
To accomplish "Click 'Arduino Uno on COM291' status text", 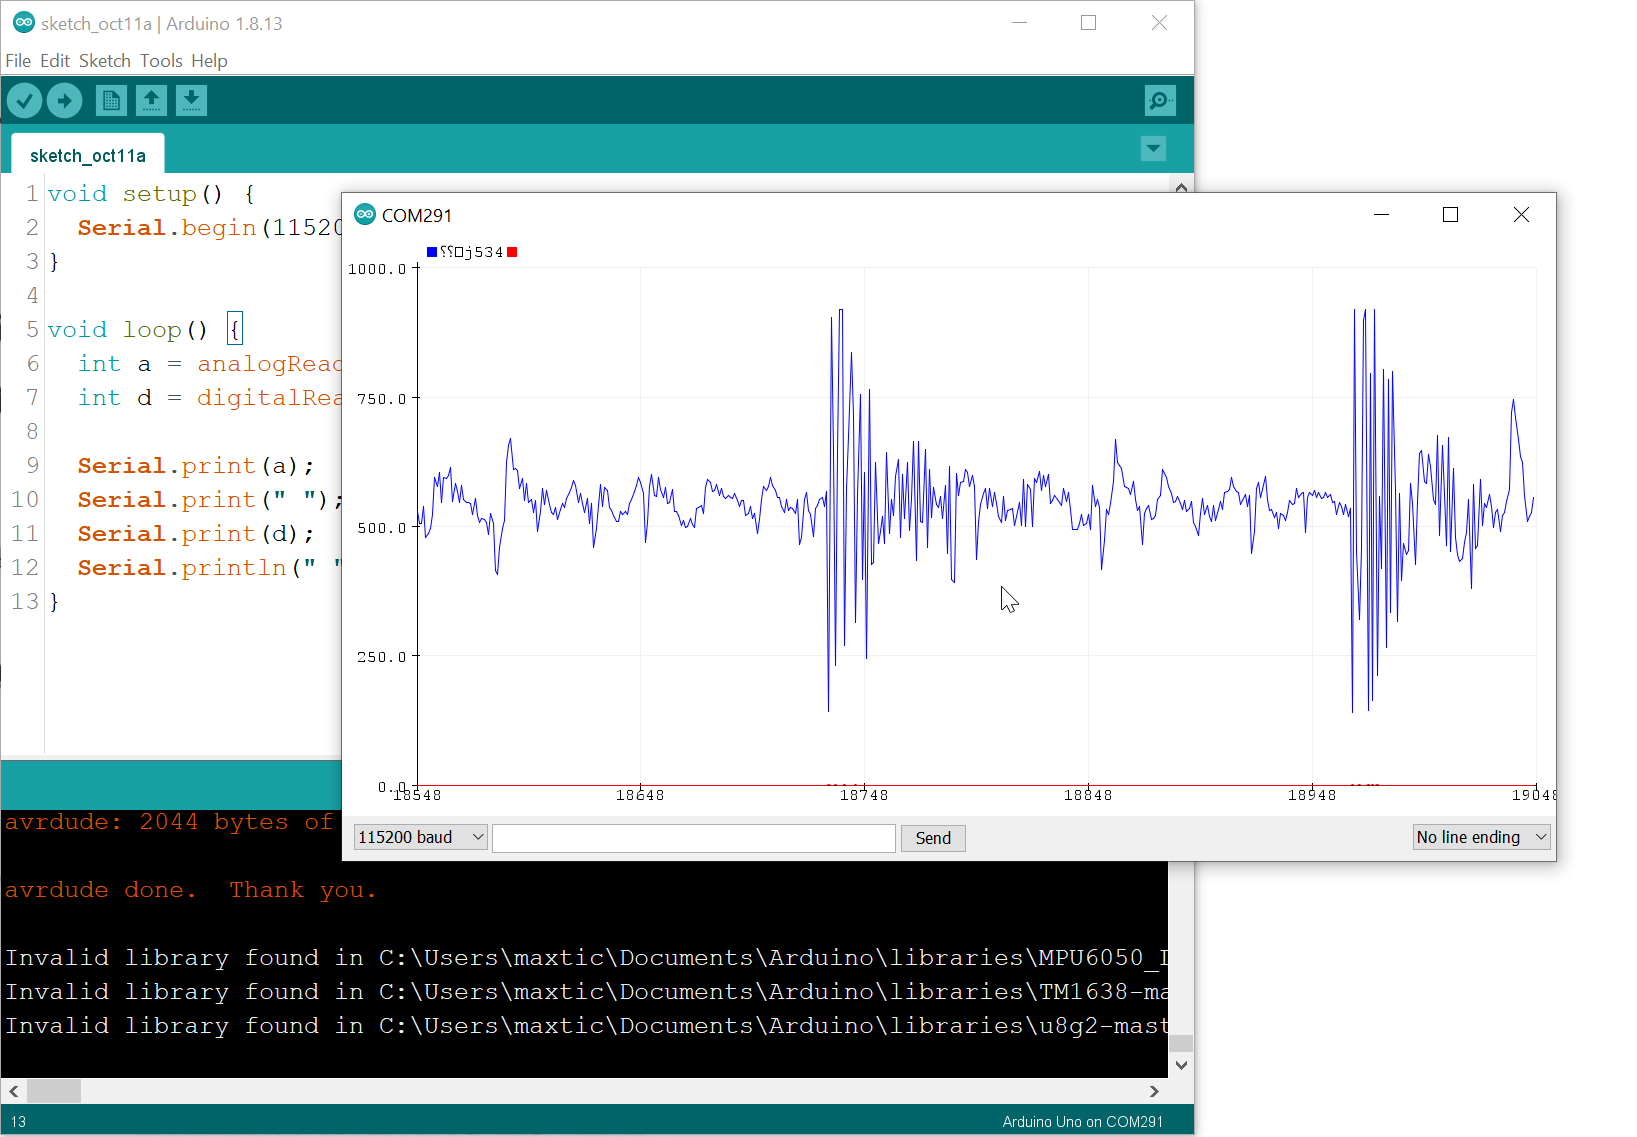I will (1083, 1121).
